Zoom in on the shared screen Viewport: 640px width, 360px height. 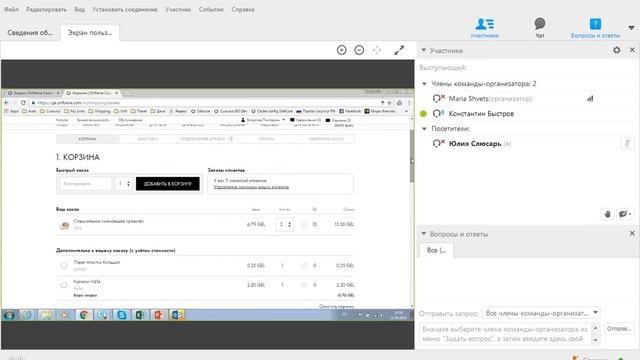click(342, 50)
